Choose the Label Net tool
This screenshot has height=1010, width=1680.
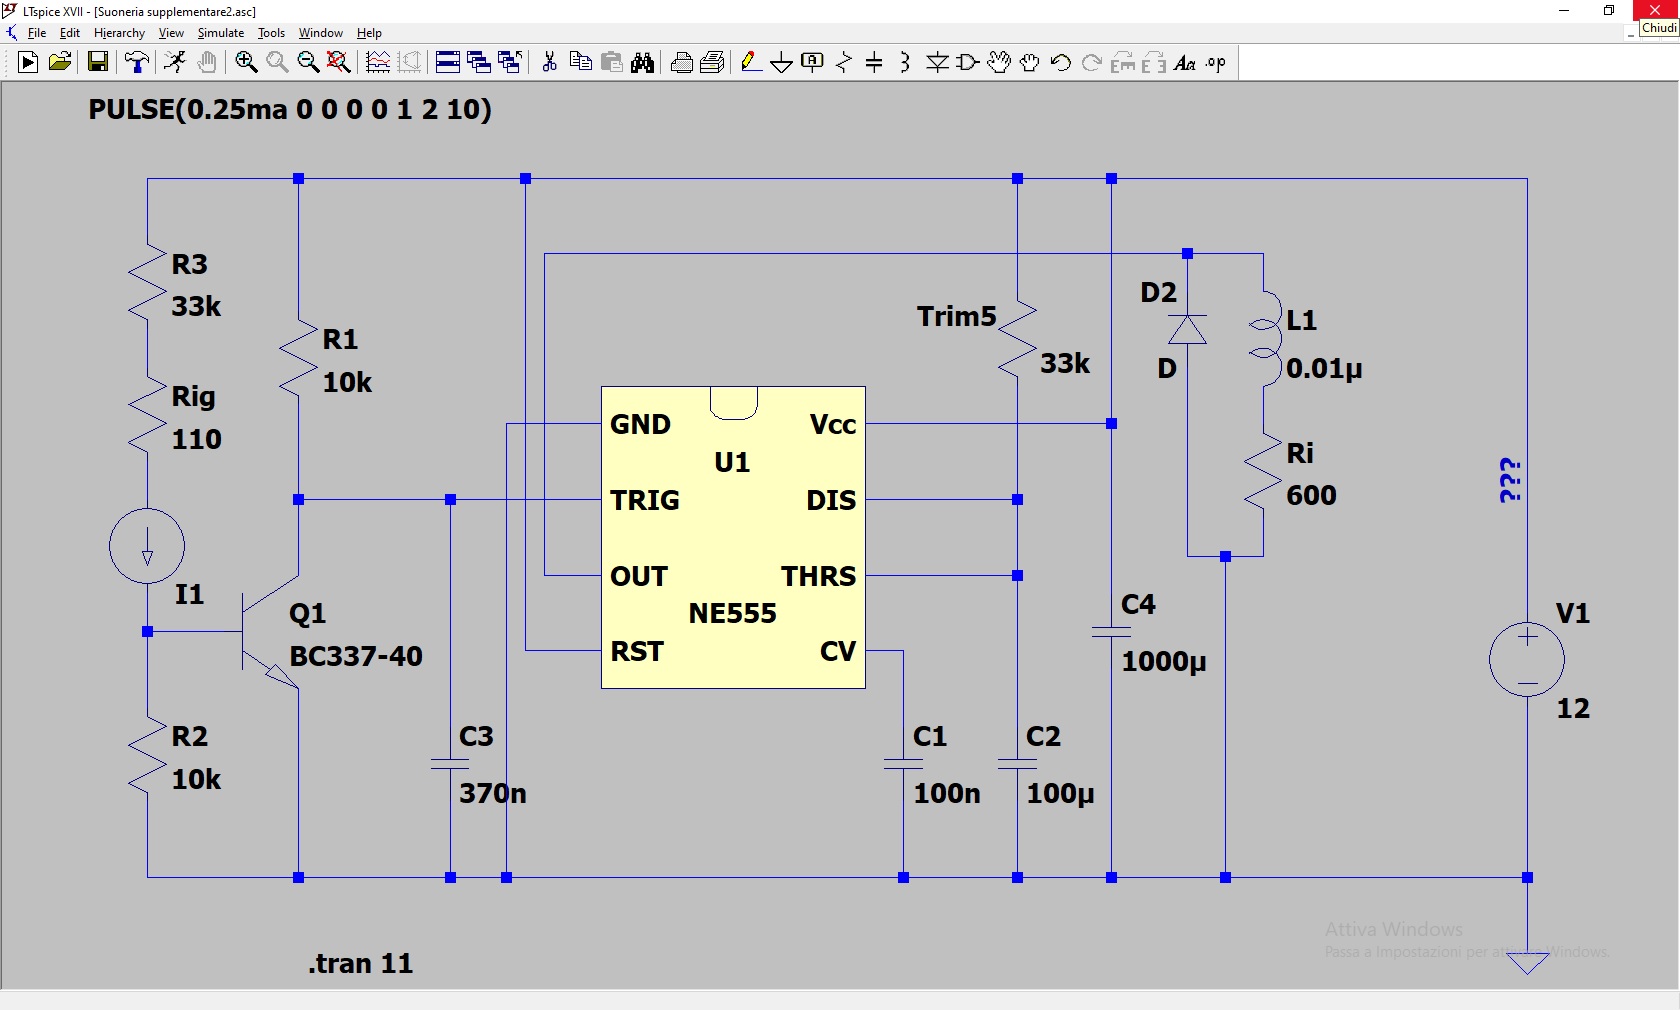click(x=812, y=63)
